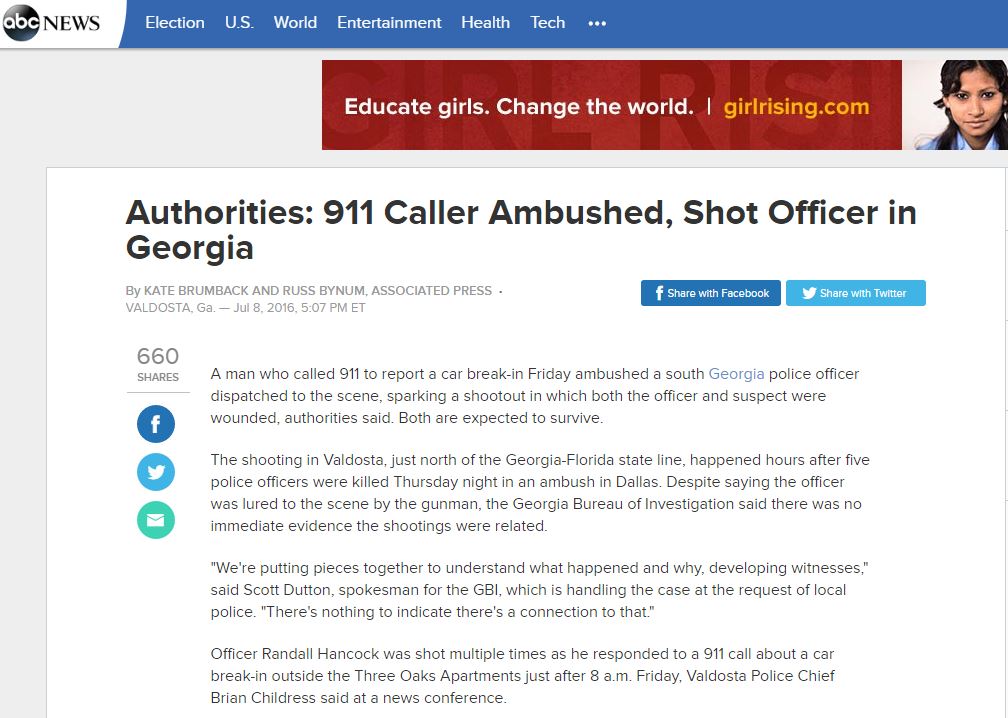Click the Educate girls banner text
1008x718 pixels.
(x=519, y=106)
